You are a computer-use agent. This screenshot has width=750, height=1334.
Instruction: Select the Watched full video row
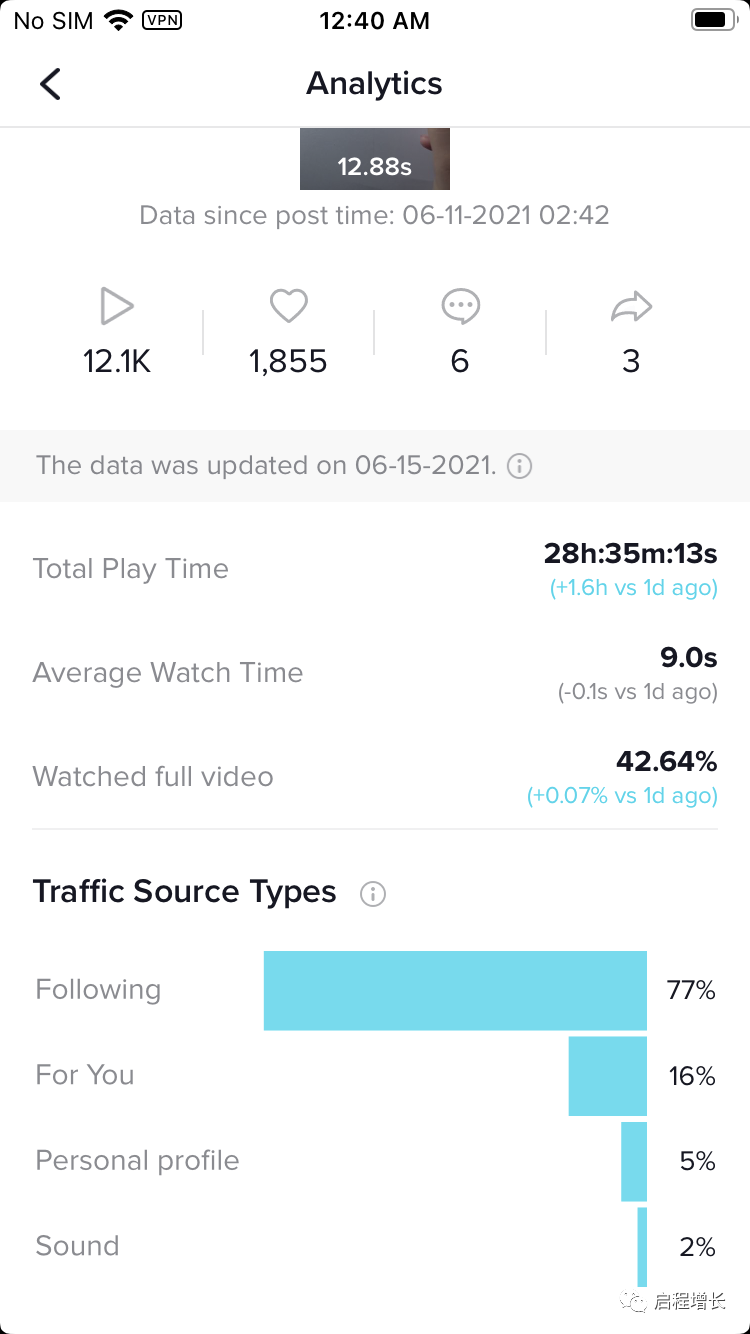375,777
